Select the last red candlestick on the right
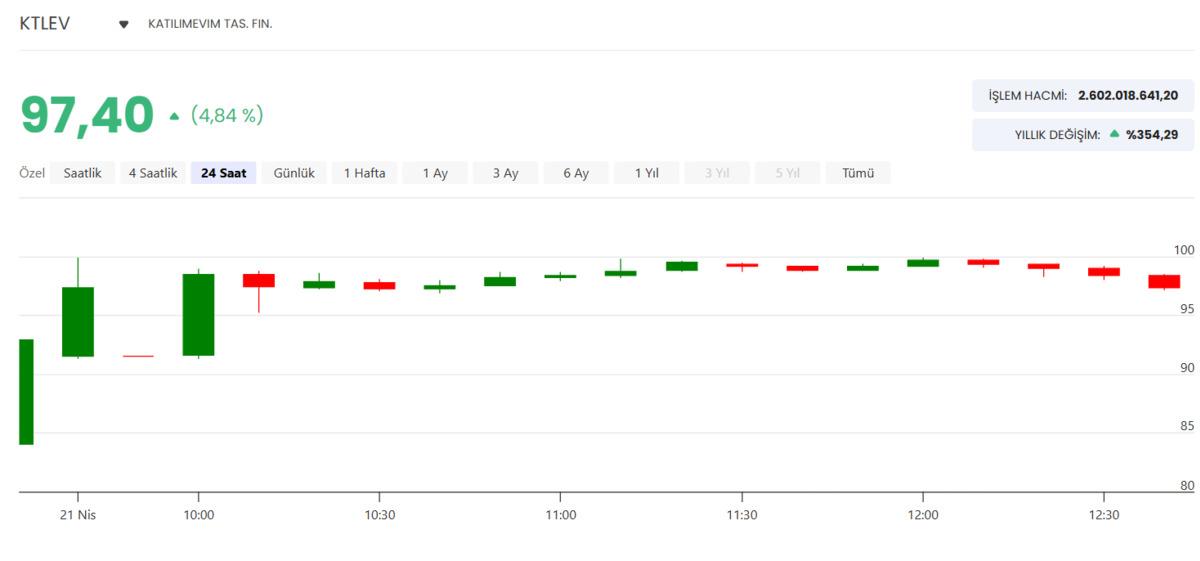Screen dimensions: 1200x561 tap(1164, 281)
